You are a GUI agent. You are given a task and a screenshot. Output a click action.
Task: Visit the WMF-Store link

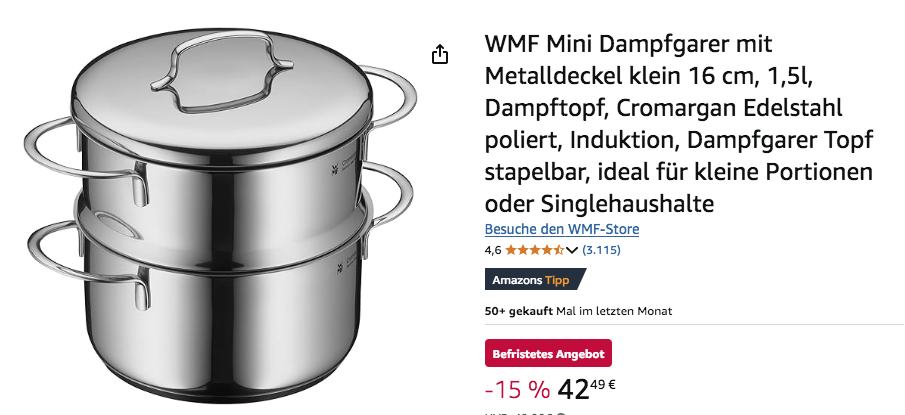562,229
